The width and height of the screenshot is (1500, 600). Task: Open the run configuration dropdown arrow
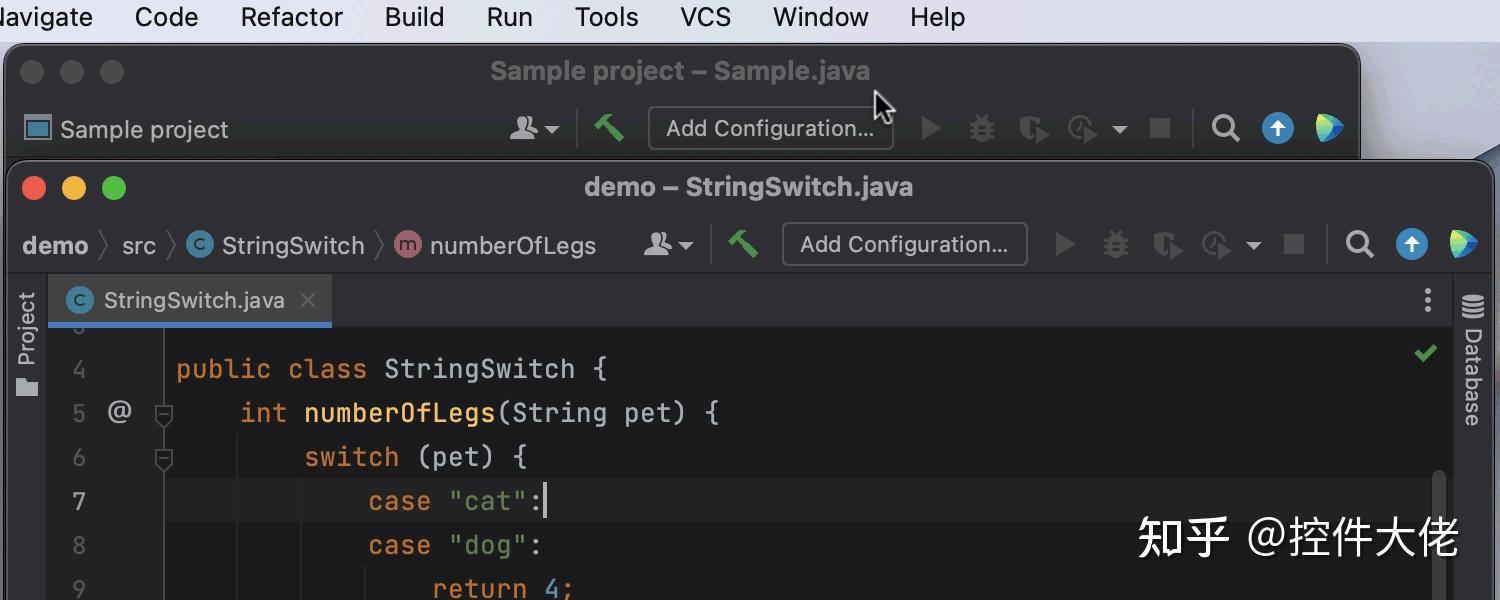point(1255,244)
